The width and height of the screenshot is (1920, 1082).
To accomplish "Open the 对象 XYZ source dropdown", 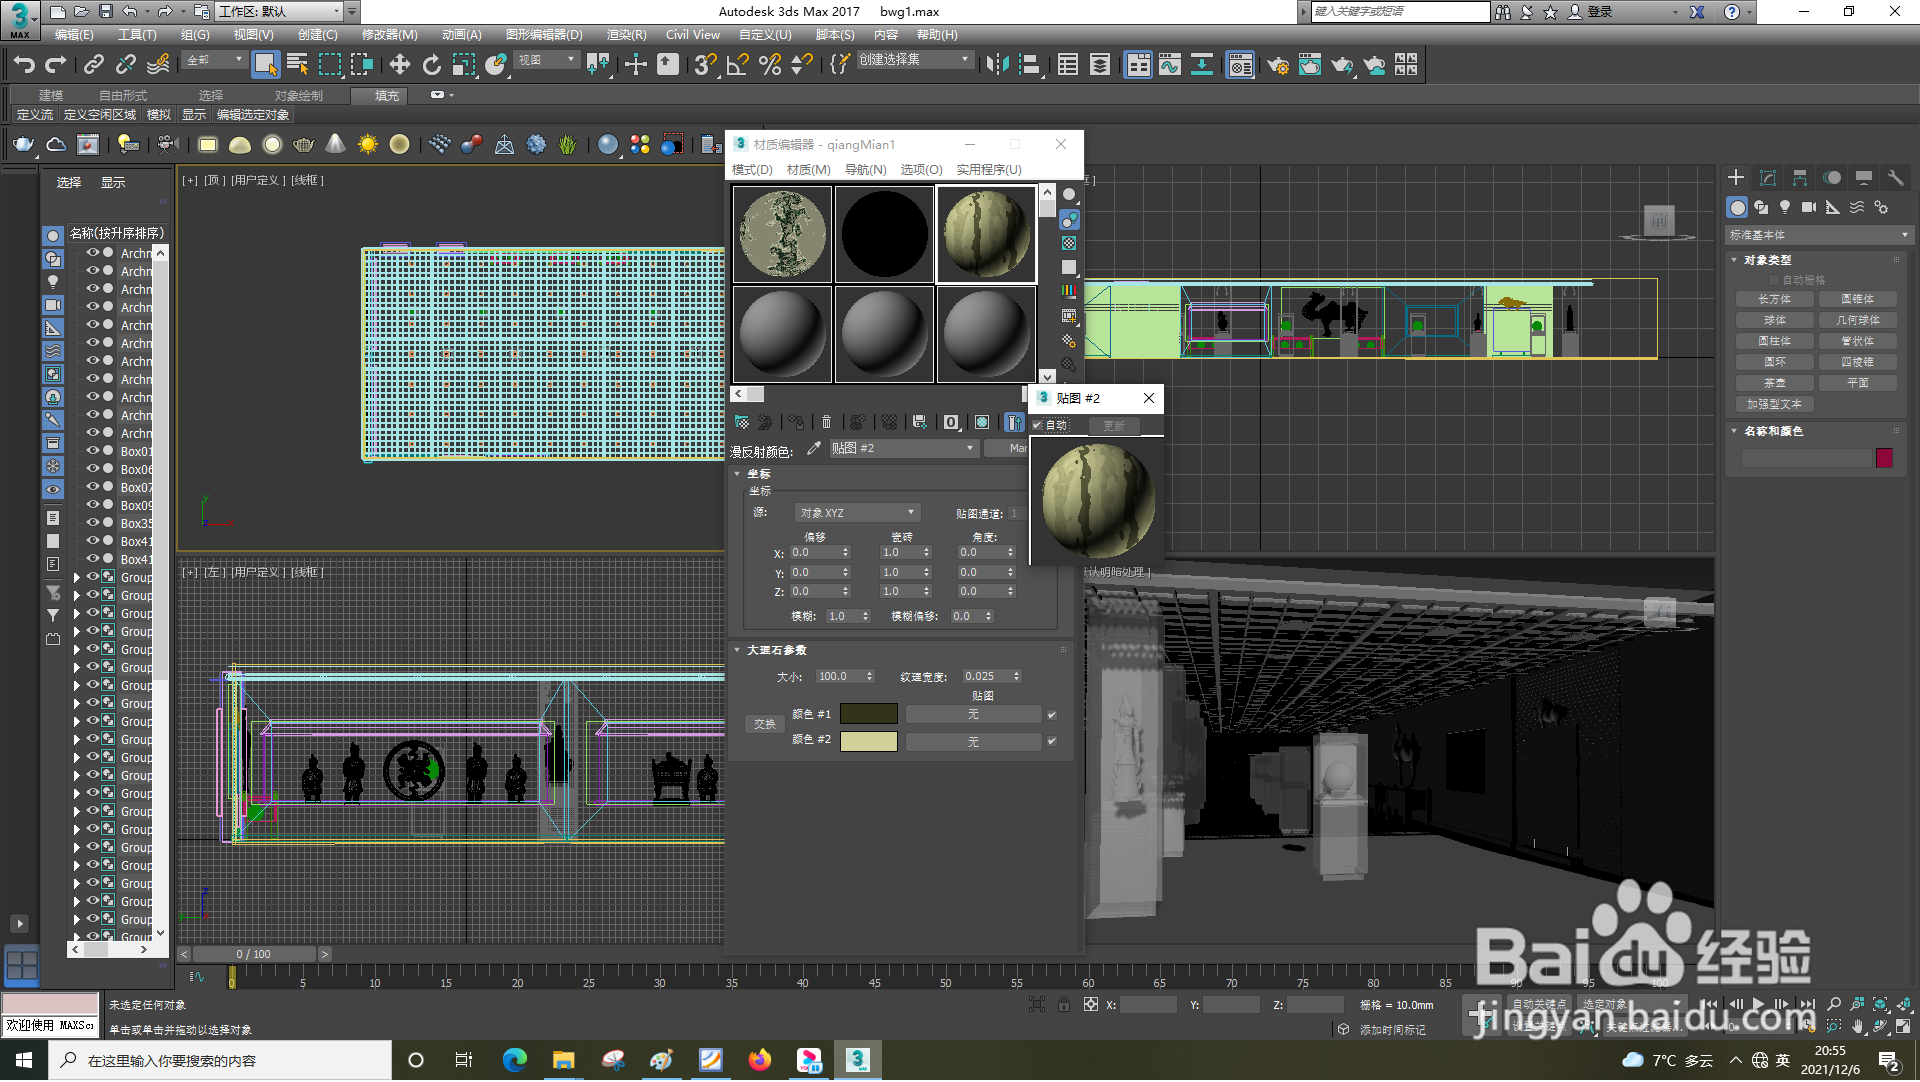I will [856, 513].
